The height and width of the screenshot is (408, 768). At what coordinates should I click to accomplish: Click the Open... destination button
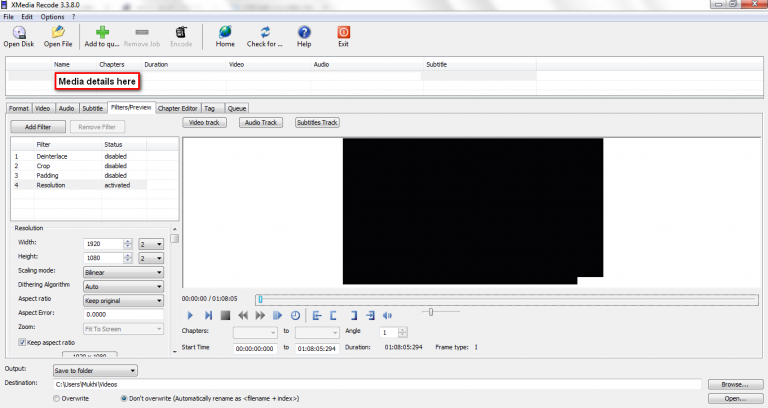tap(735, 398)
